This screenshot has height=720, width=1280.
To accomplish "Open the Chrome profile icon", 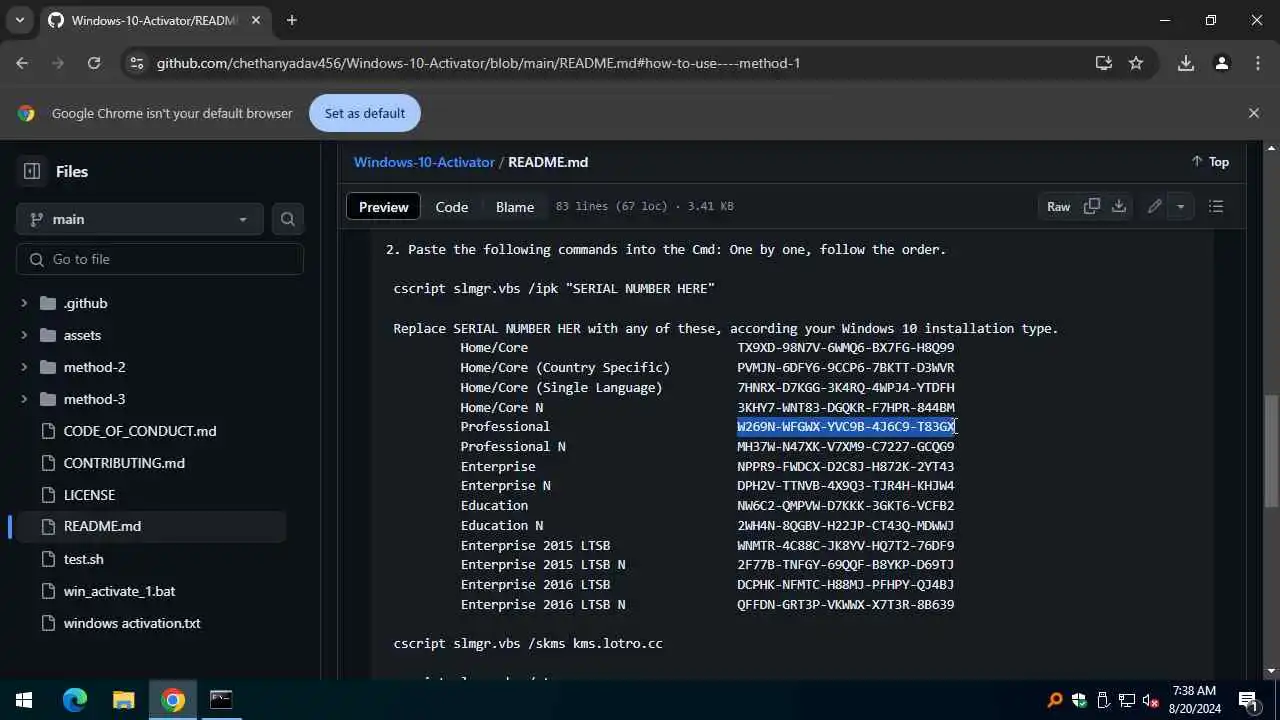I will [x=1222, y=63].
